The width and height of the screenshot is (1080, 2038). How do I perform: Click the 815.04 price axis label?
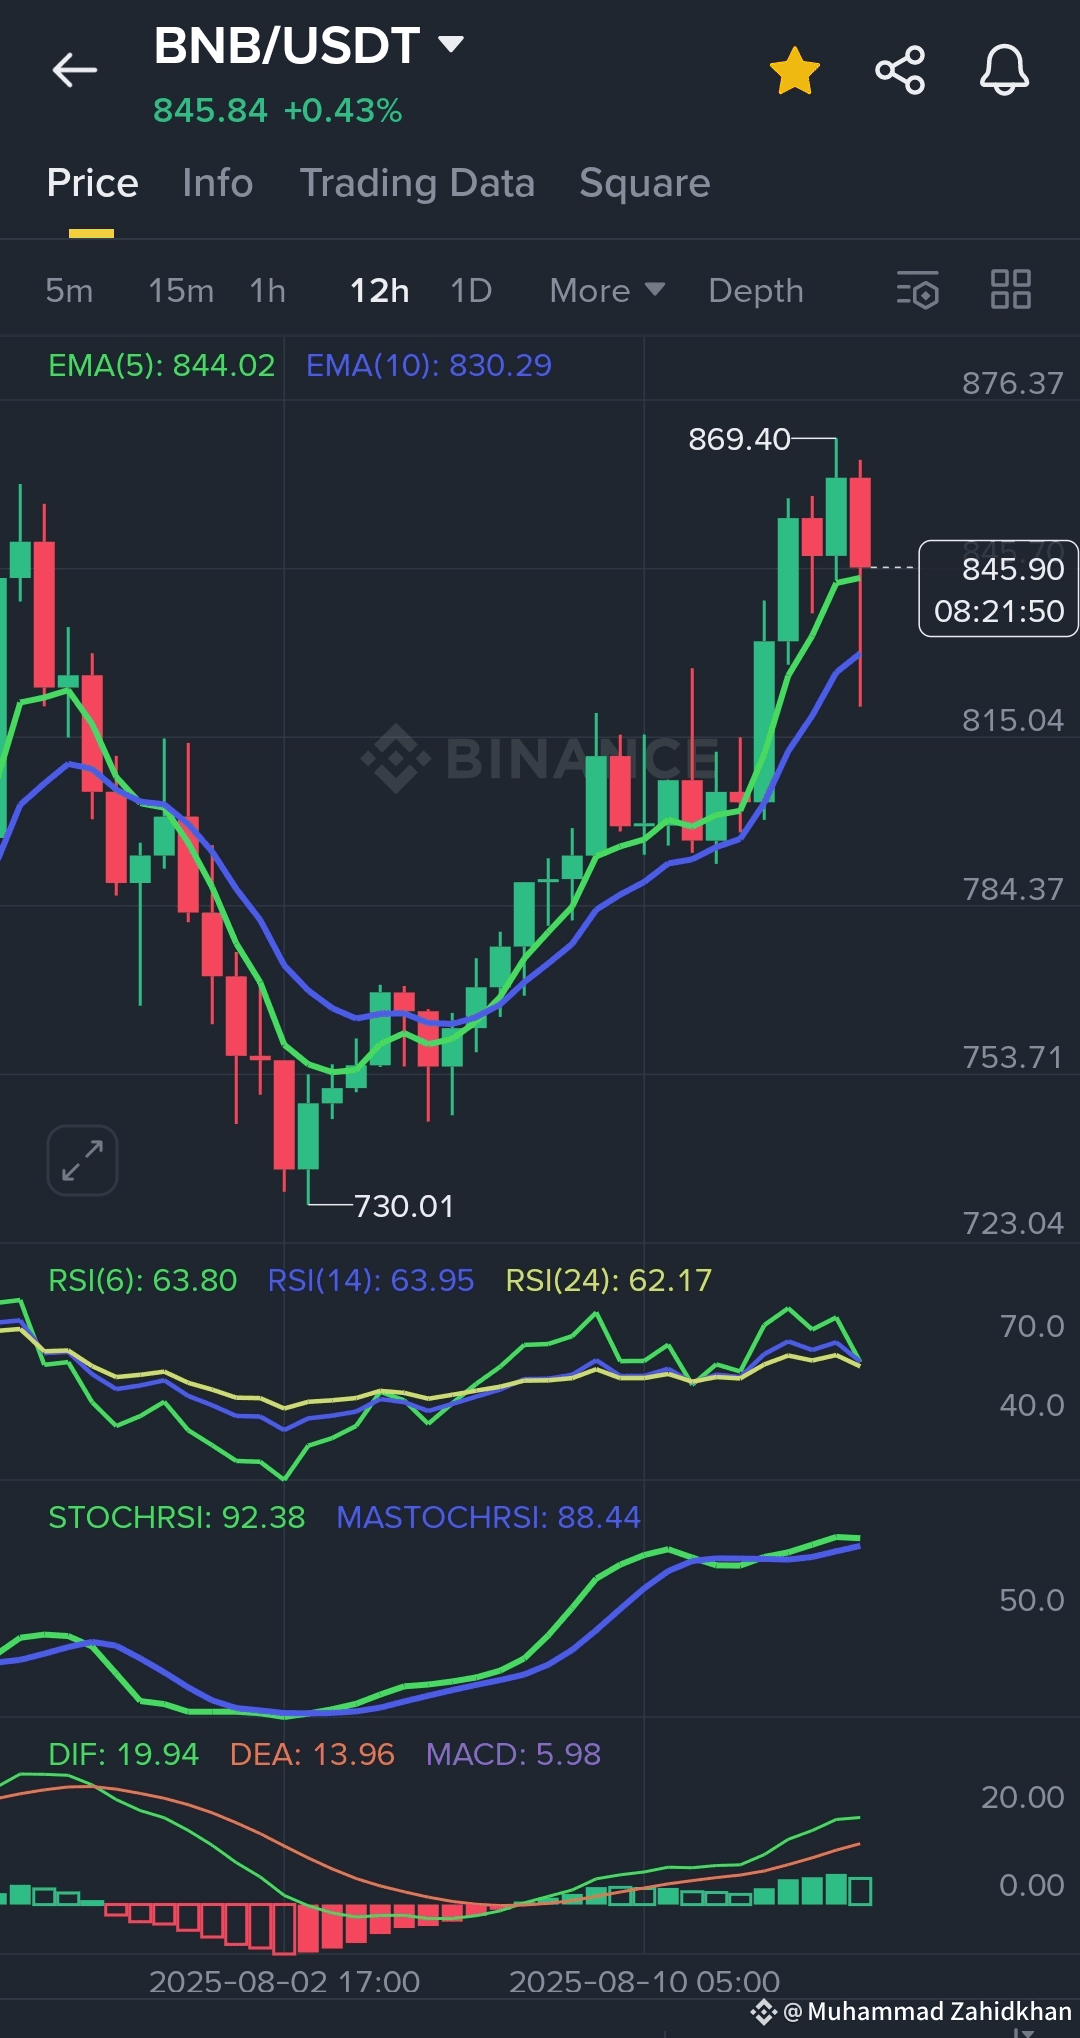(1012, 721)
